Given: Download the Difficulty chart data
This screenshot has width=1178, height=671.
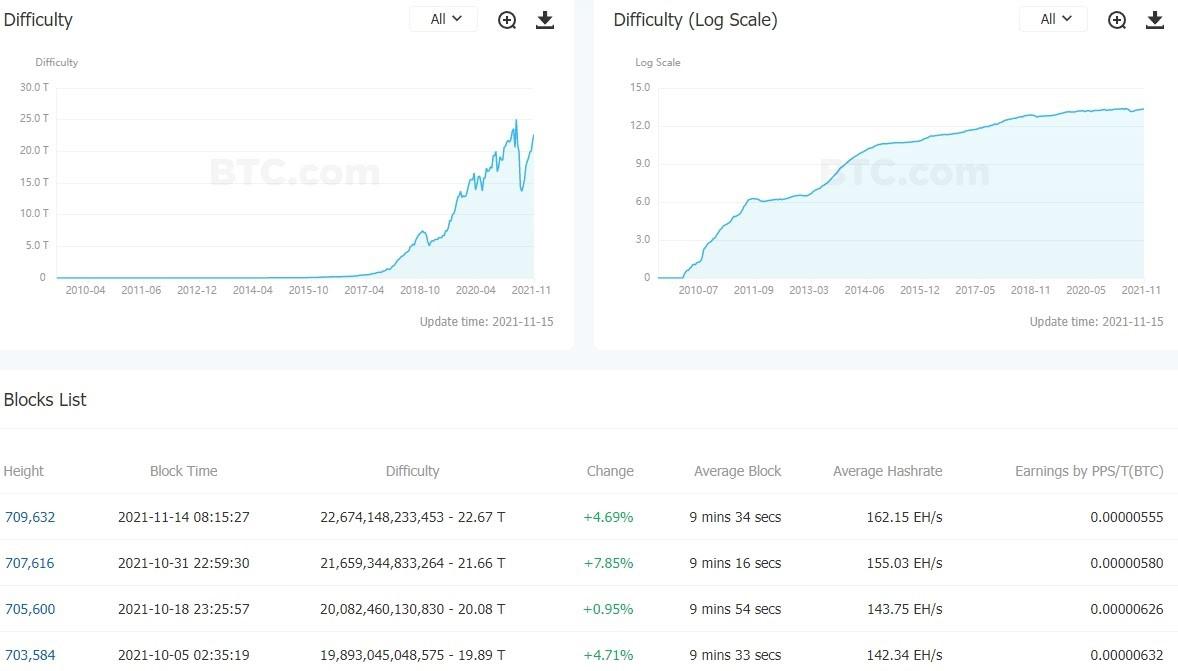Looking at the screenshot, I should (545, 20).
